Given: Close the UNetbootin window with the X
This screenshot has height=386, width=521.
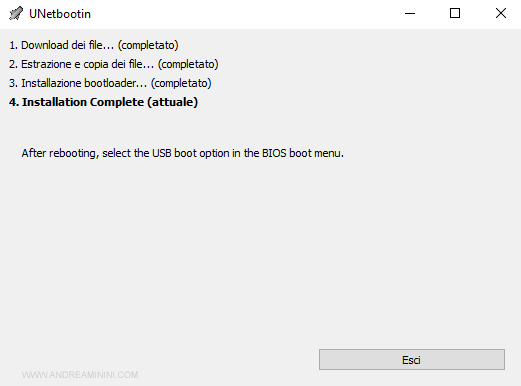Looking at the screenshot, I should 500,14.
